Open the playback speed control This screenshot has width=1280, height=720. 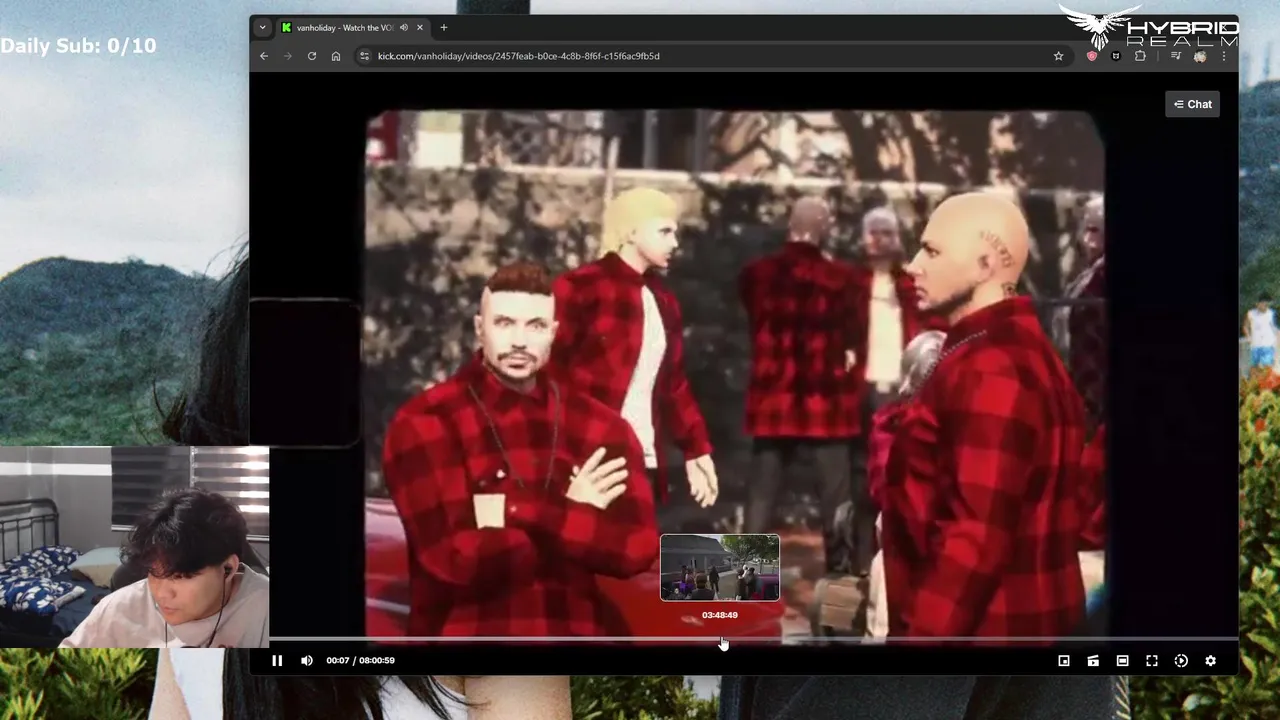(x=1181, y=660)
